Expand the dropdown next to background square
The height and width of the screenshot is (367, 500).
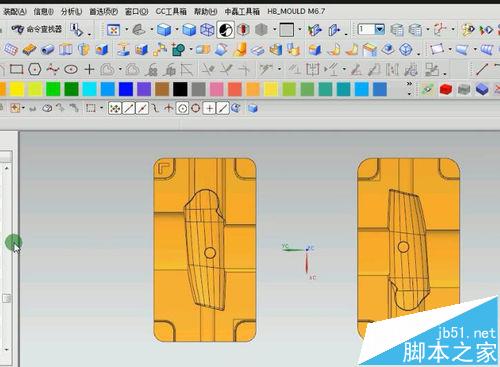pyautogui.click(x=299, y=30)
